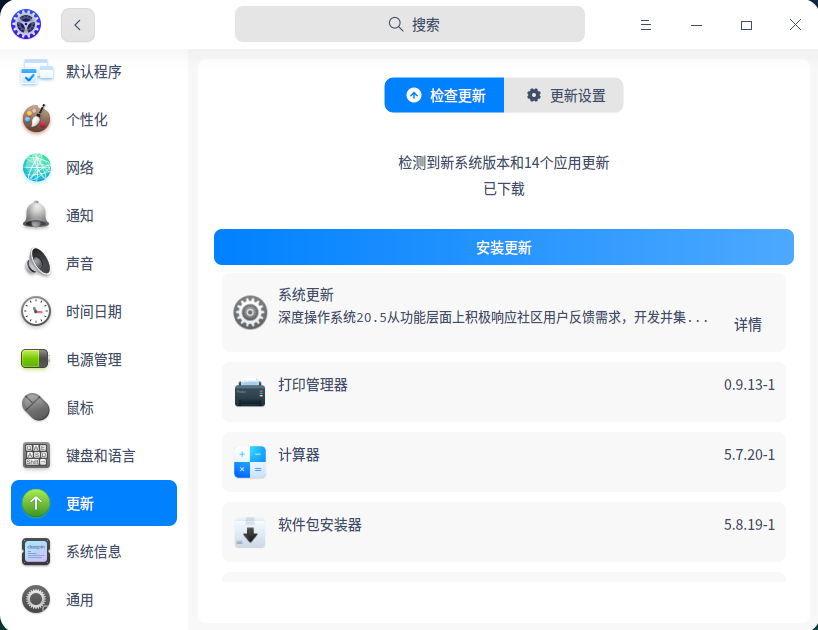
Task: Select the 电源管理 battery icon
Action: [36, 359]
